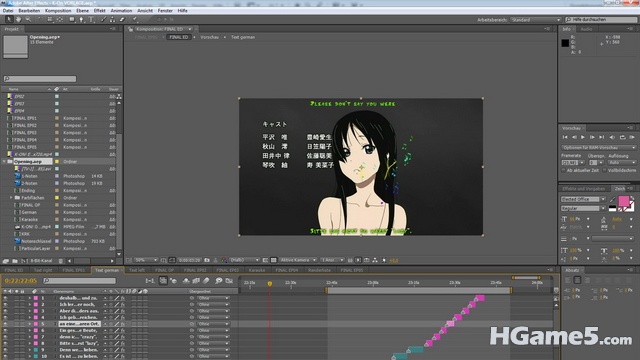
Task: Switch to 'Effekte und Vorgaben' tab
Action: click(x=584, y=189)
